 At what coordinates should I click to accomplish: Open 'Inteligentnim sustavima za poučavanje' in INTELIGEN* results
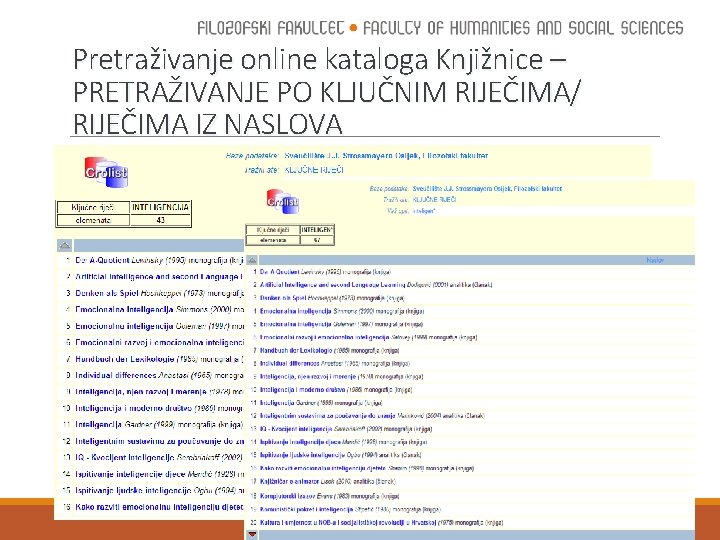point(327,416)
